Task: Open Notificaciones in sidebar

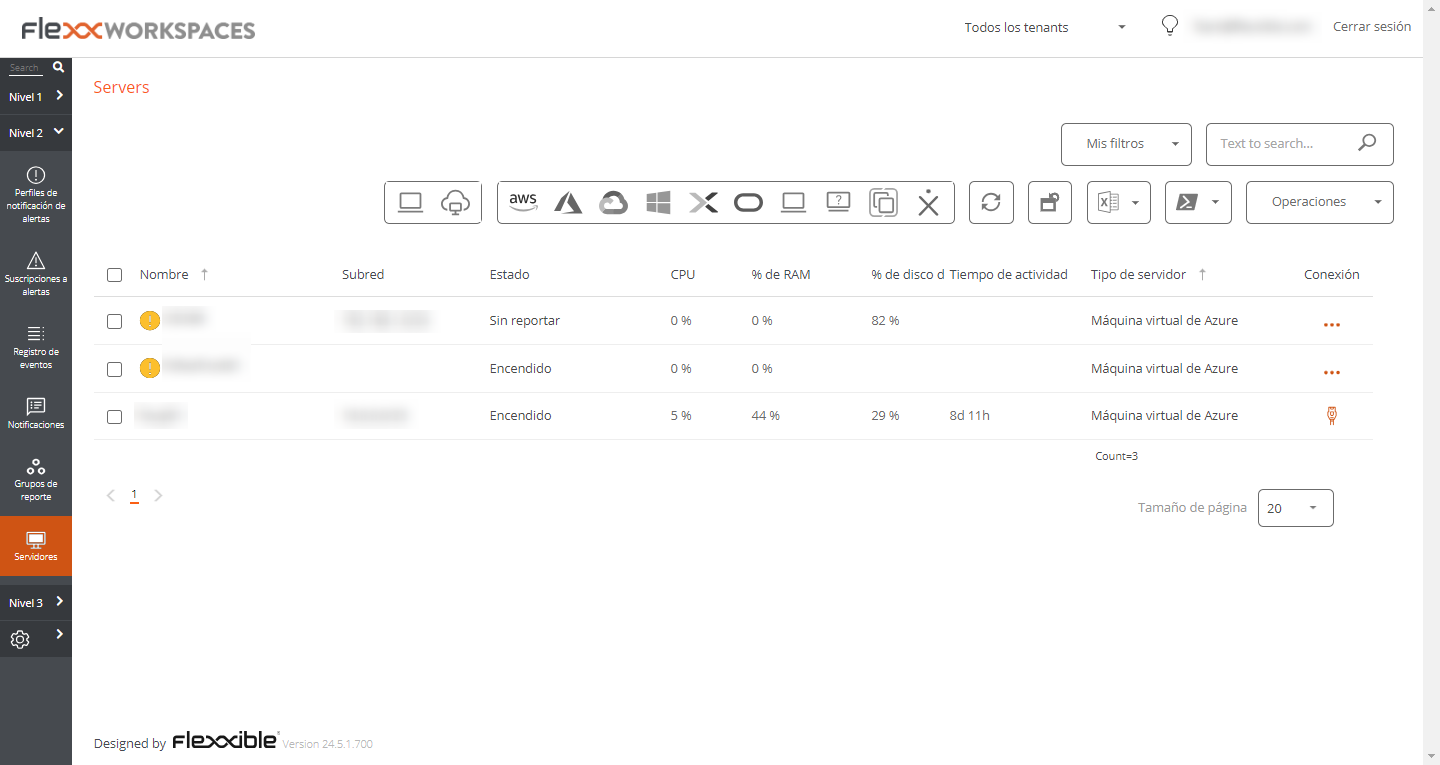Action: pos(36,413)
